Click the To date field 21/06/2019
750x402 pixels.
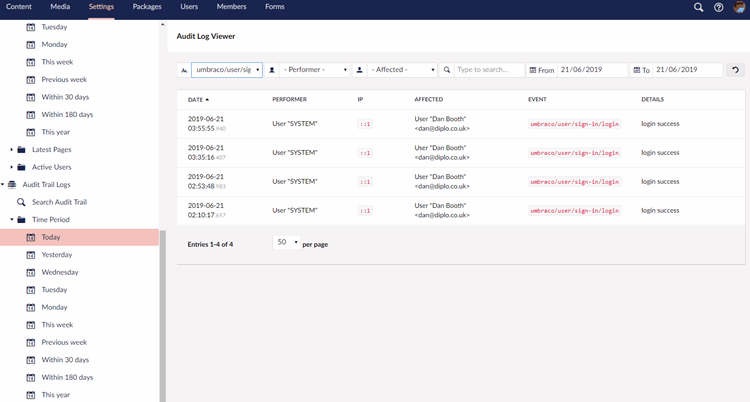(x=687, y=70)
